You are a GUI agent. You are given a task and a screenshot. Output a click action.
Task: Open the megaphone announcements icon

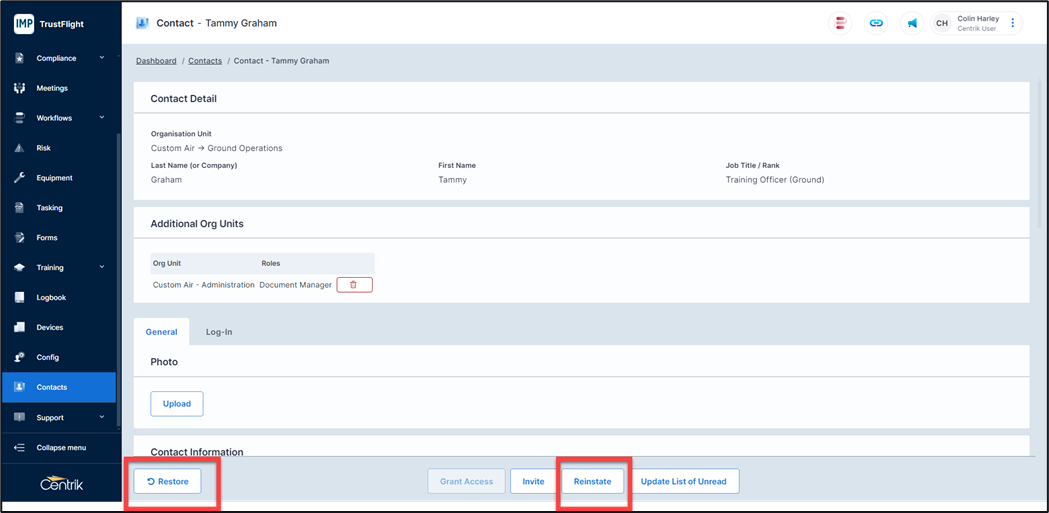912,23
